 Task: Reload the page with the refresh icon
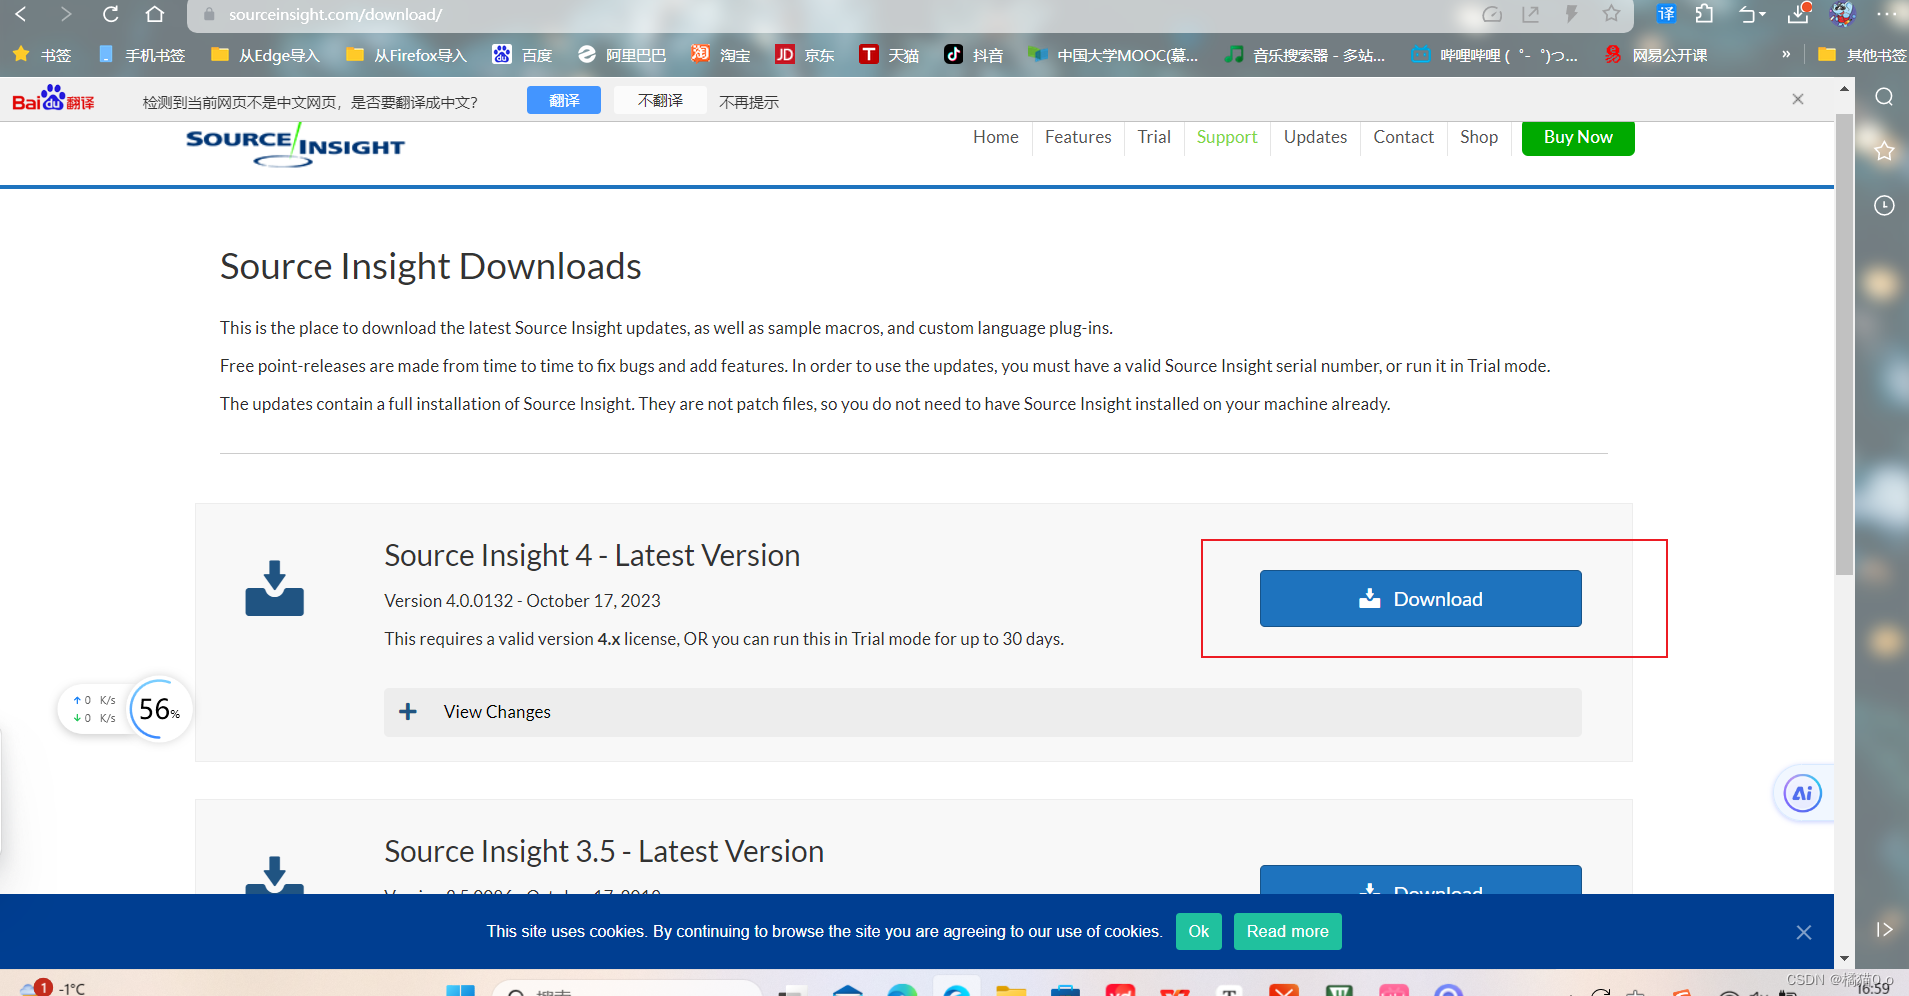pyautogui.click(x=110, y=14)
